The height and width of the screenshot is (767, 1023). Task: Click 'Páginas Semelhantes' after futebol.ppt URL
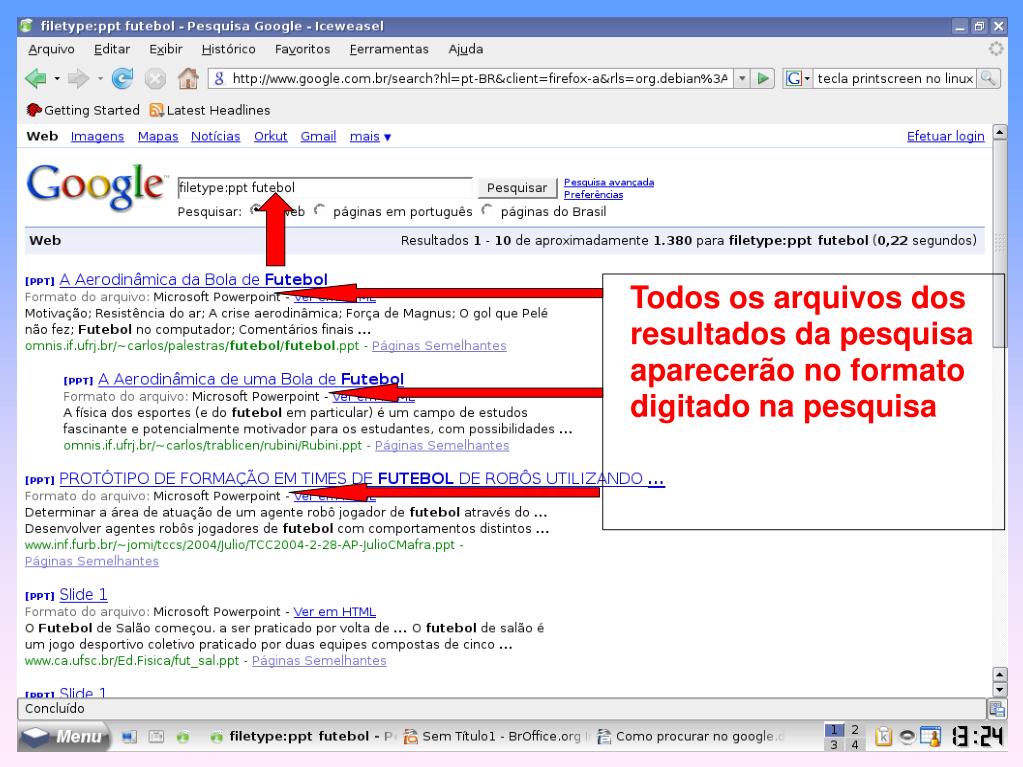439,346
